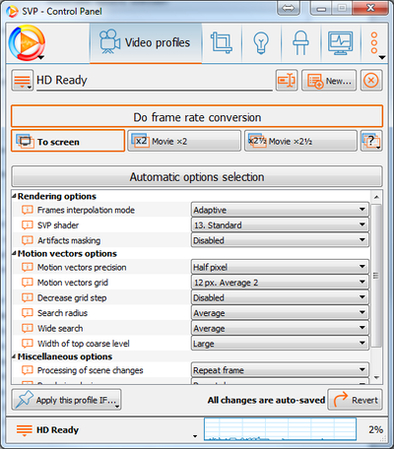Delete profile with the orange X icon

pos(371,80)
